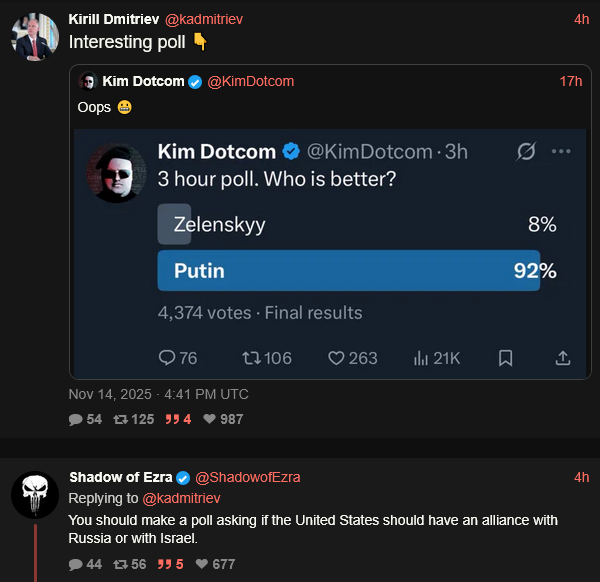Screen dimensions: 600x582
Task: Click Grok slash-circle icon in embedded tweet
Action: (x=525, y=152)
